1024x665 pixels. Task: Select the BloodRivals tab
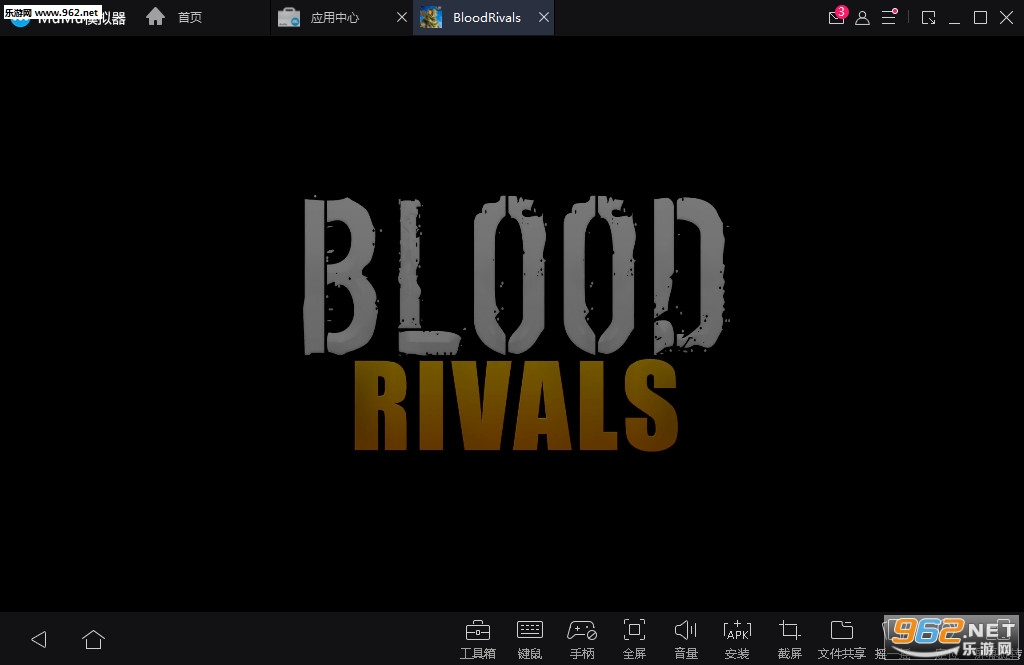coord(486,18)
